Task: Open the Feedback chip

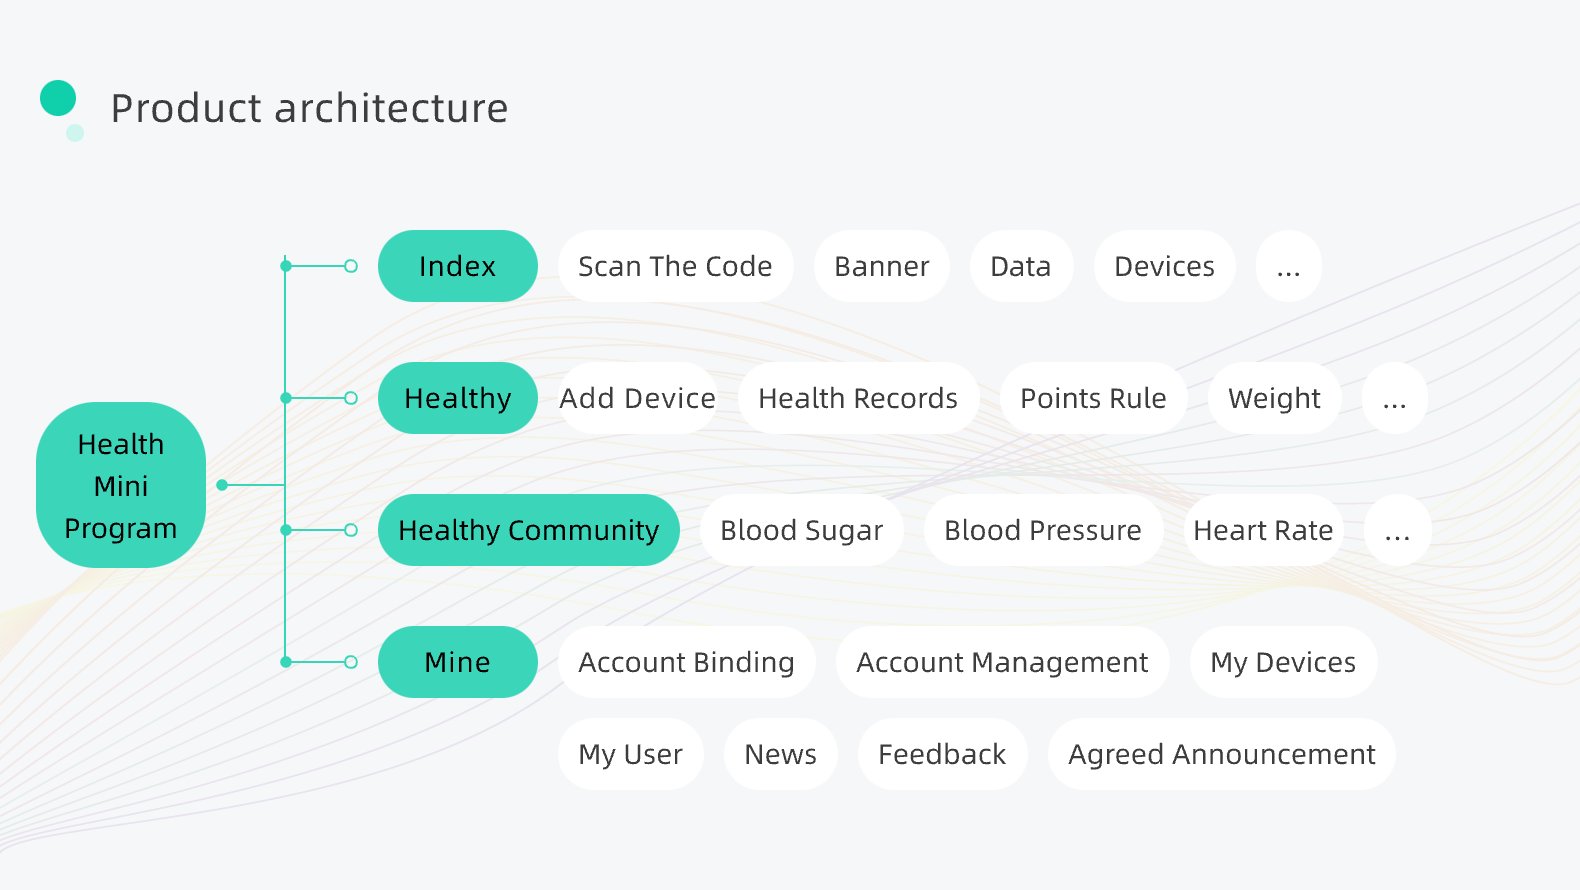Action: (x=942, y=754)
